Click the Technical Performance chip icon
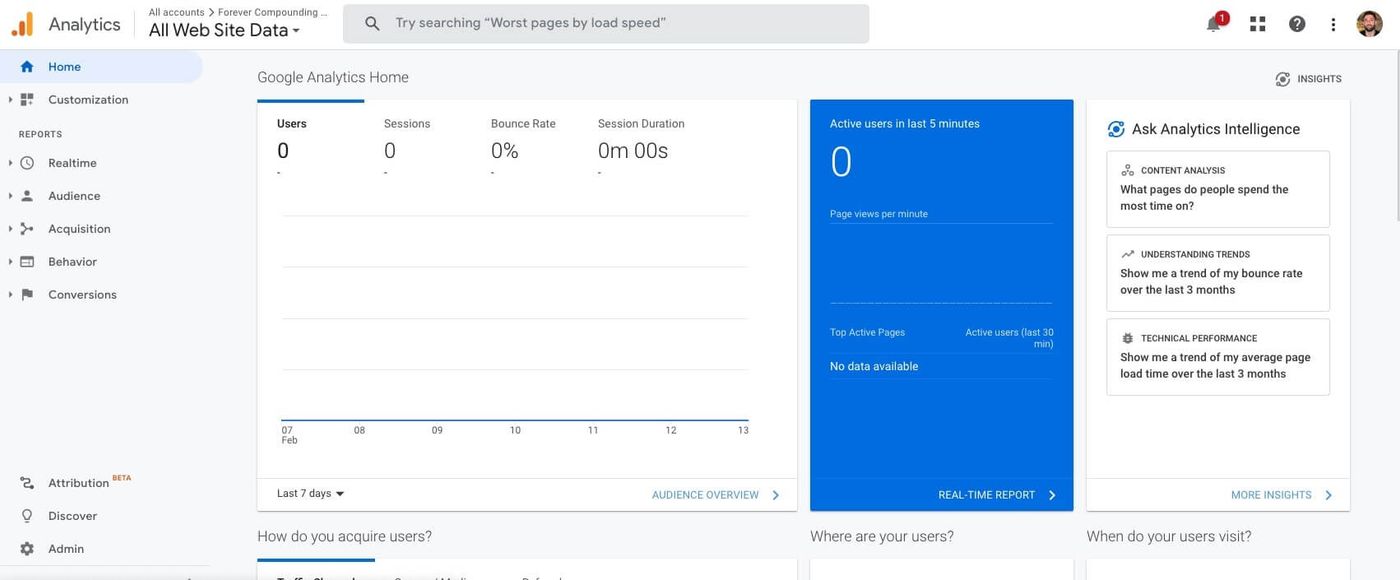The height and width of the screenshot is (580, 1400). point(1128,338)
